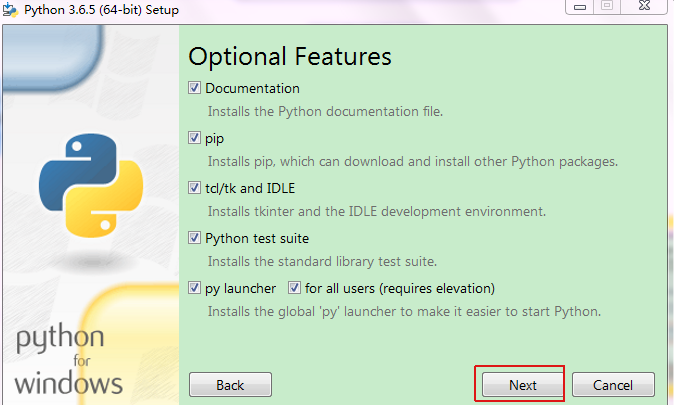Screen dimensions: 674x405
Task: Click the 'Python 3.6.5 (64-bit) Setup' title
Action: pos(101,10)
